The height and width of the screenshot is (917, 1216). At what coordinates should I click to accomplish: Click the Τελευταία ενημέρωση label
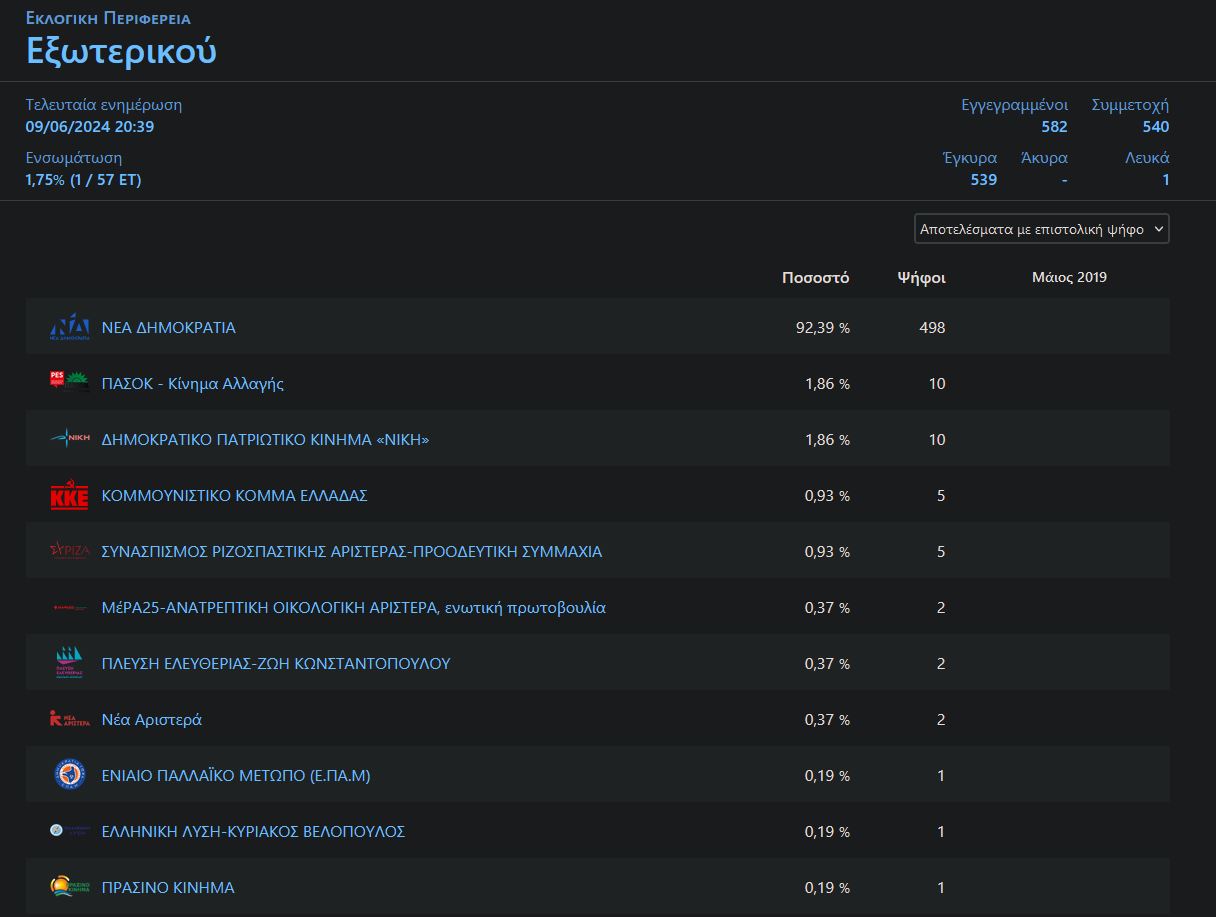coord(104,105)
